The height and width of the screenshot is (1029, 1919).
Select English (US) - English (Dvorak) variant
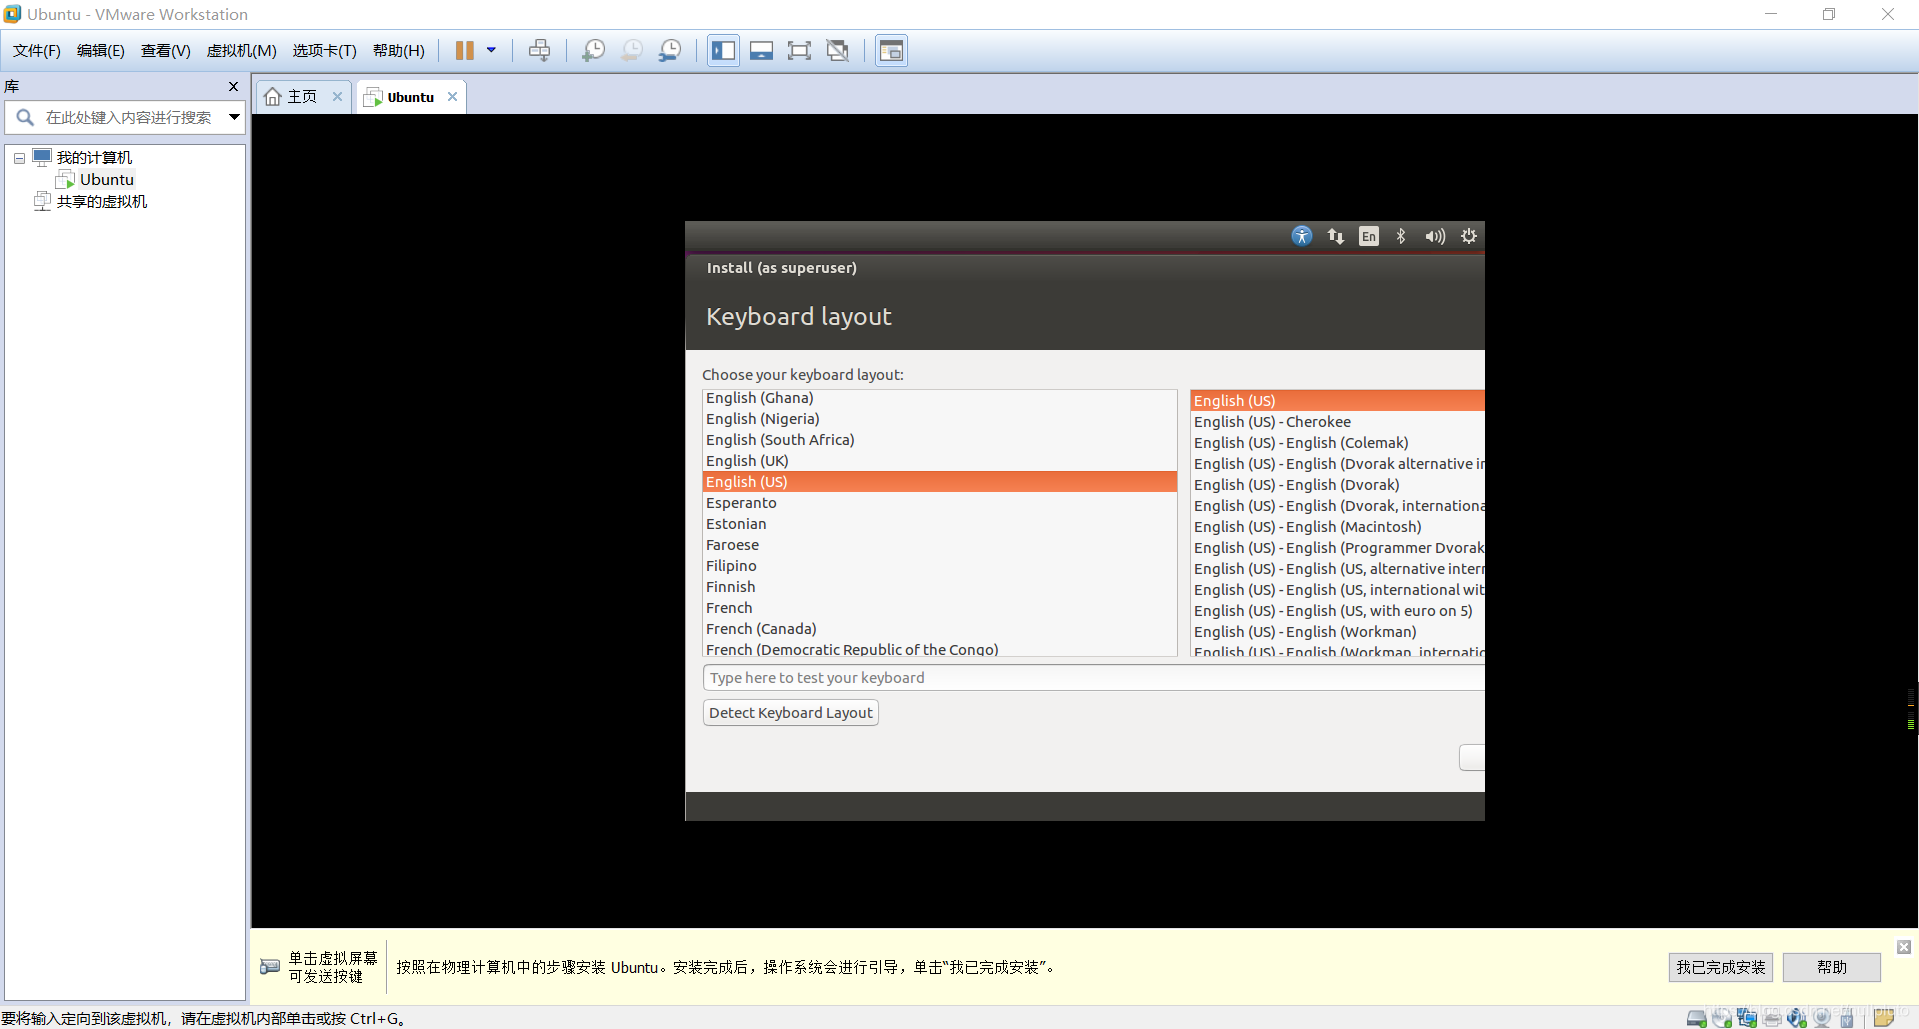tap(1337, 485)
